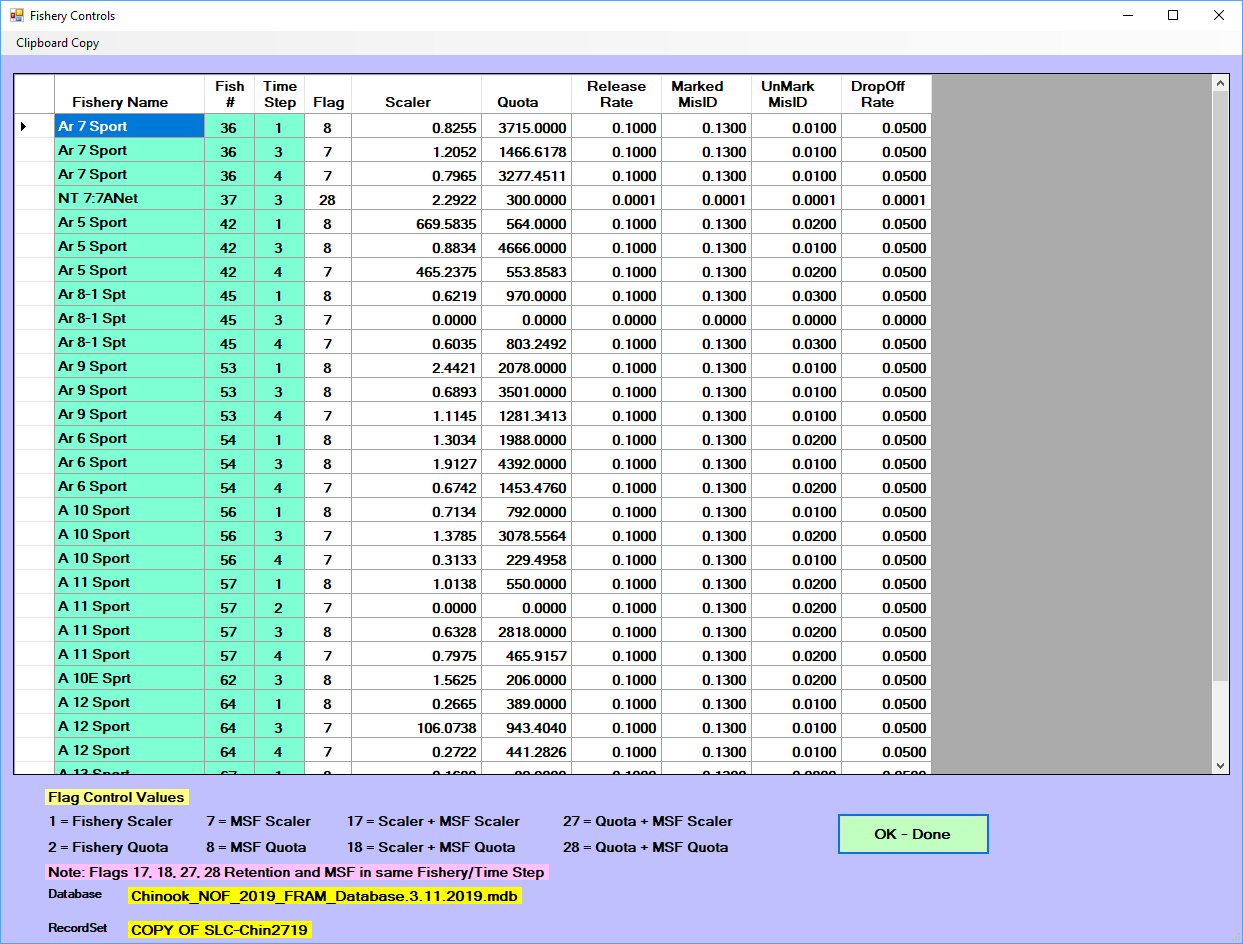Click the vertical scrollbar thumb
The image size is (1243, 944).
[1220, 387]
